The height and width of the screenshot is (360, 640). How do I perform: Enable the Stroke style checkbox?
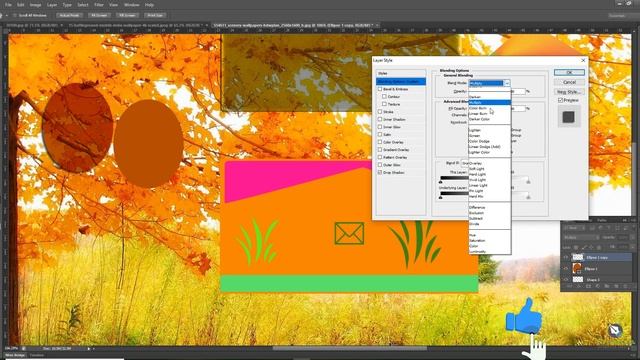(x=380, y=112)
